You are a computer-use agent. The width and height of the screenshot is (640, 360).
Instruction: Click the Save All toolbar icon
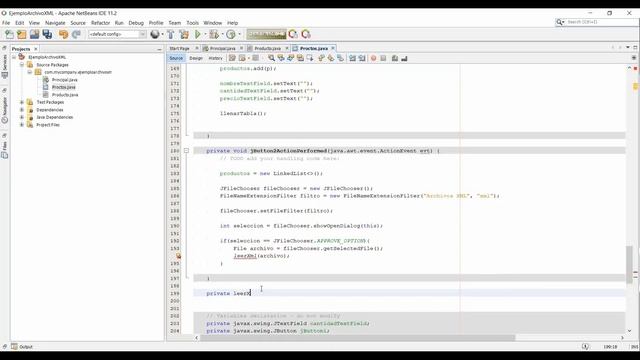[47, 34]
